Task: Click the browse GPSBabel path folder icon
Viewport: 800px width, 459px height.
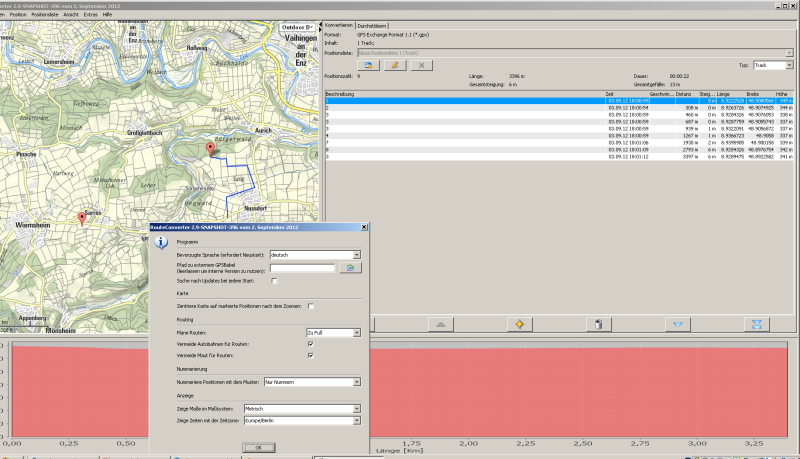Action: [350, 268]
